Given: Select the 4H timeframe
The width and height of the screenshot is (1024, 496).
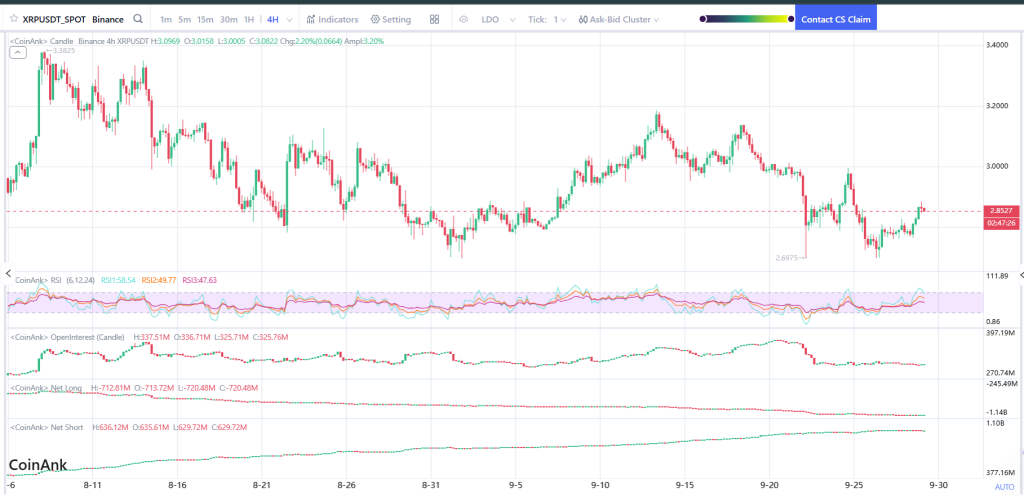Looking at the screenshot, I should 272,20.
